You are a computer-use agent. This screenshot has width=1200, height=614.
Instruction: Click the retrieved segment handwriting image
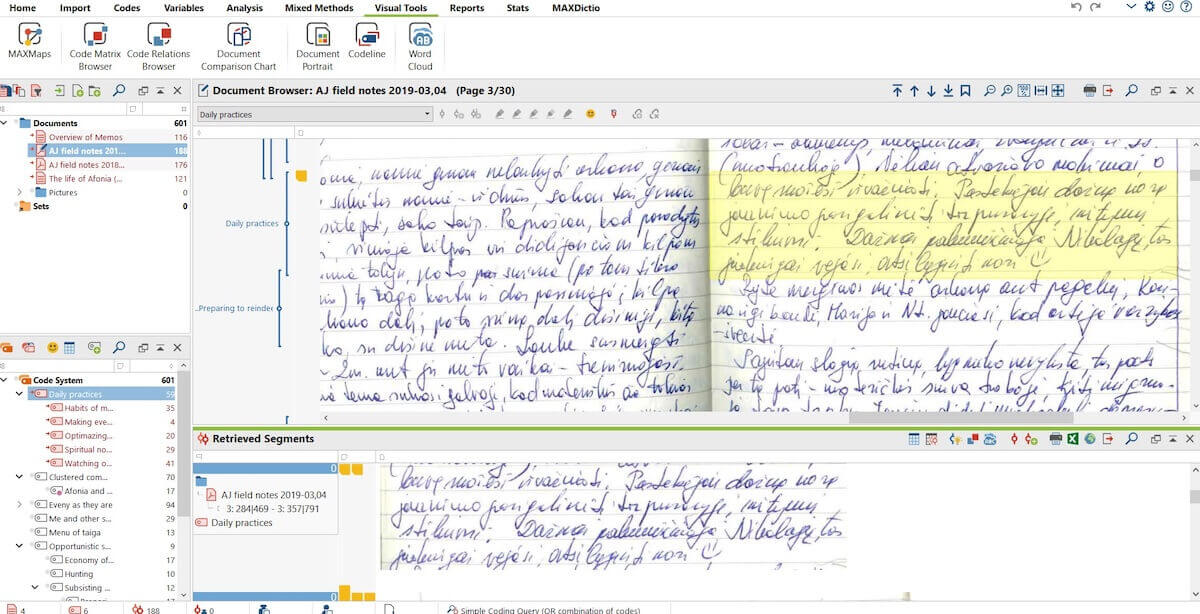(x=612, y=517)
